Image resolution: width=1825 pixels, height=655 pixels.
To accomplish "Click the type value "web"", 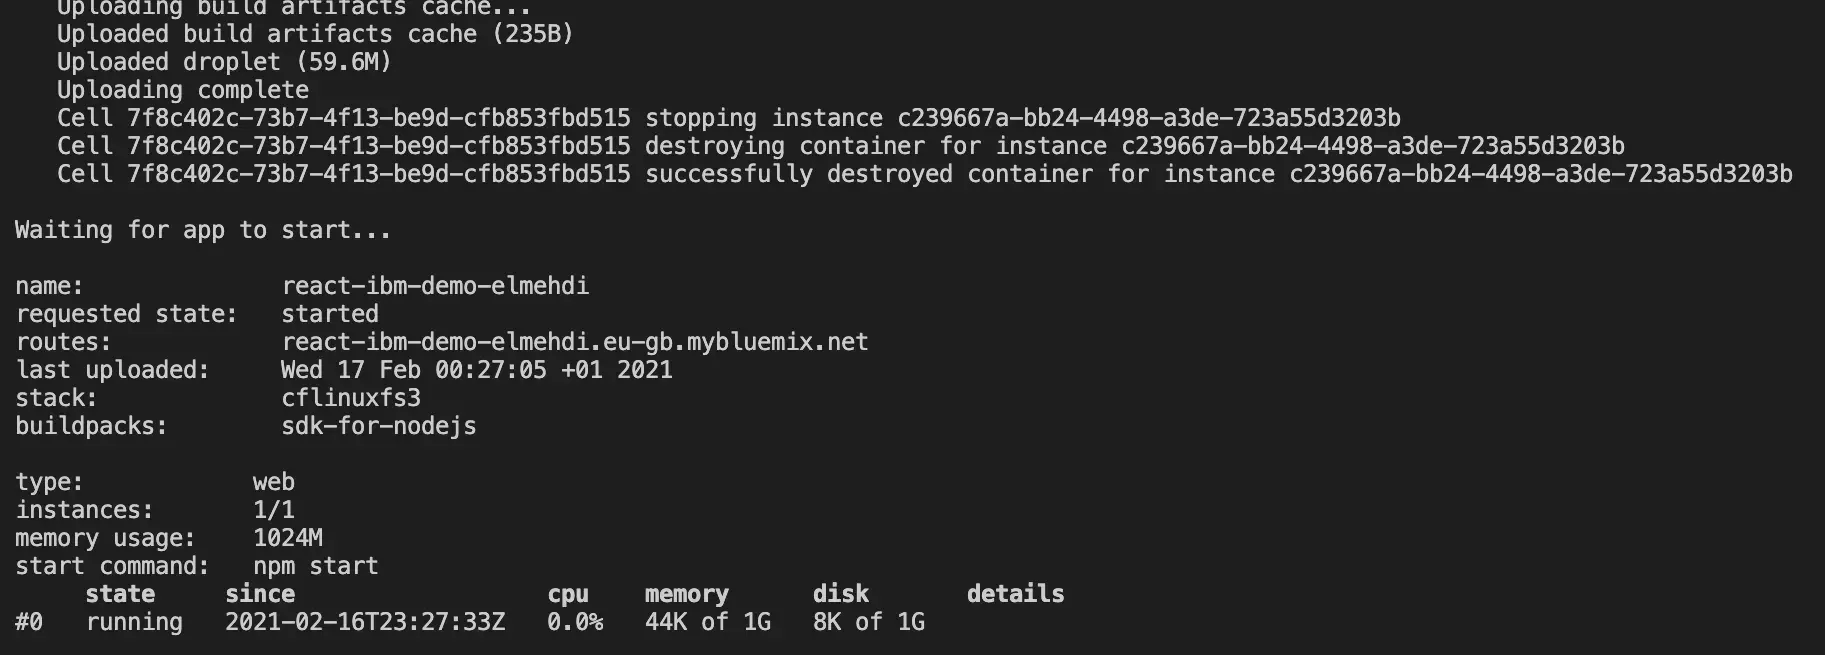I will tap(274, 482).
